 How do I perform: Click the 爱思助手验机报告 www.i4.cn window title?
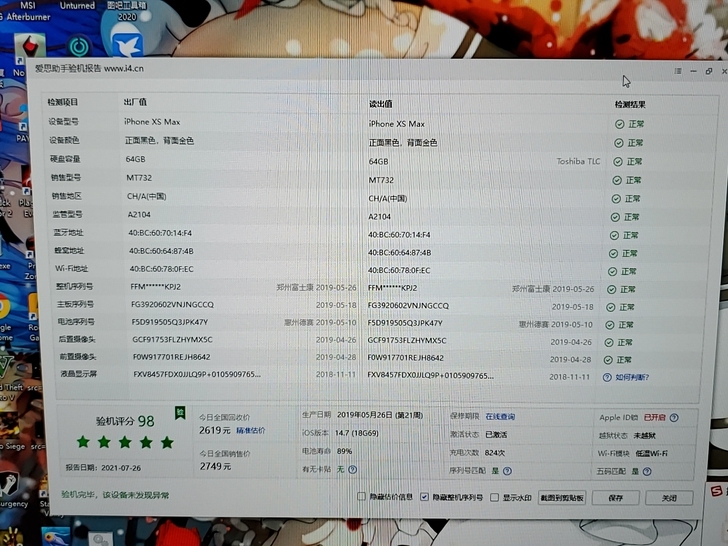click(89, 69)
